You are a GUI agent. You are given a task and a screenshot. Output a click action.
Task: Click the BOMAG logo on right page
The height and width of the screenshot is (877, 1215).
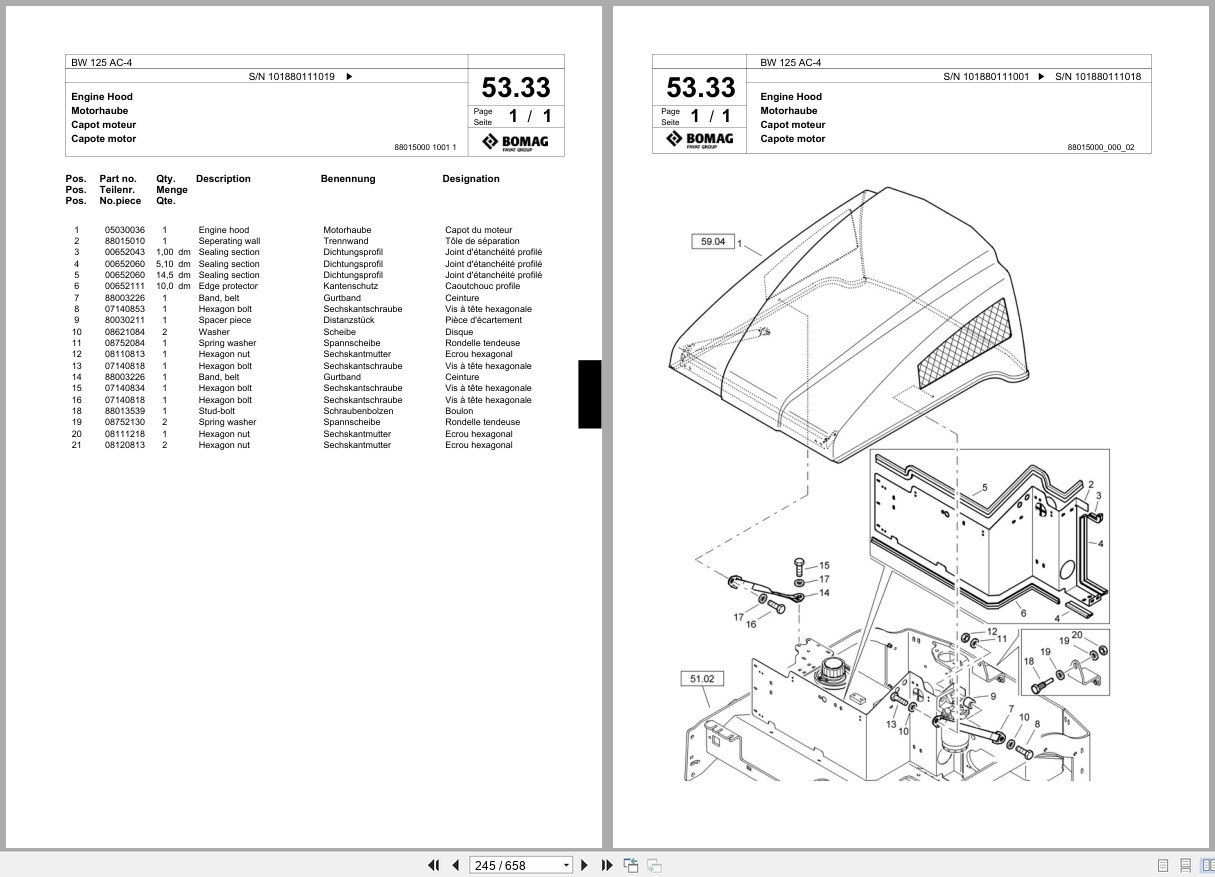pyautogui.click(x=700, y=140)
